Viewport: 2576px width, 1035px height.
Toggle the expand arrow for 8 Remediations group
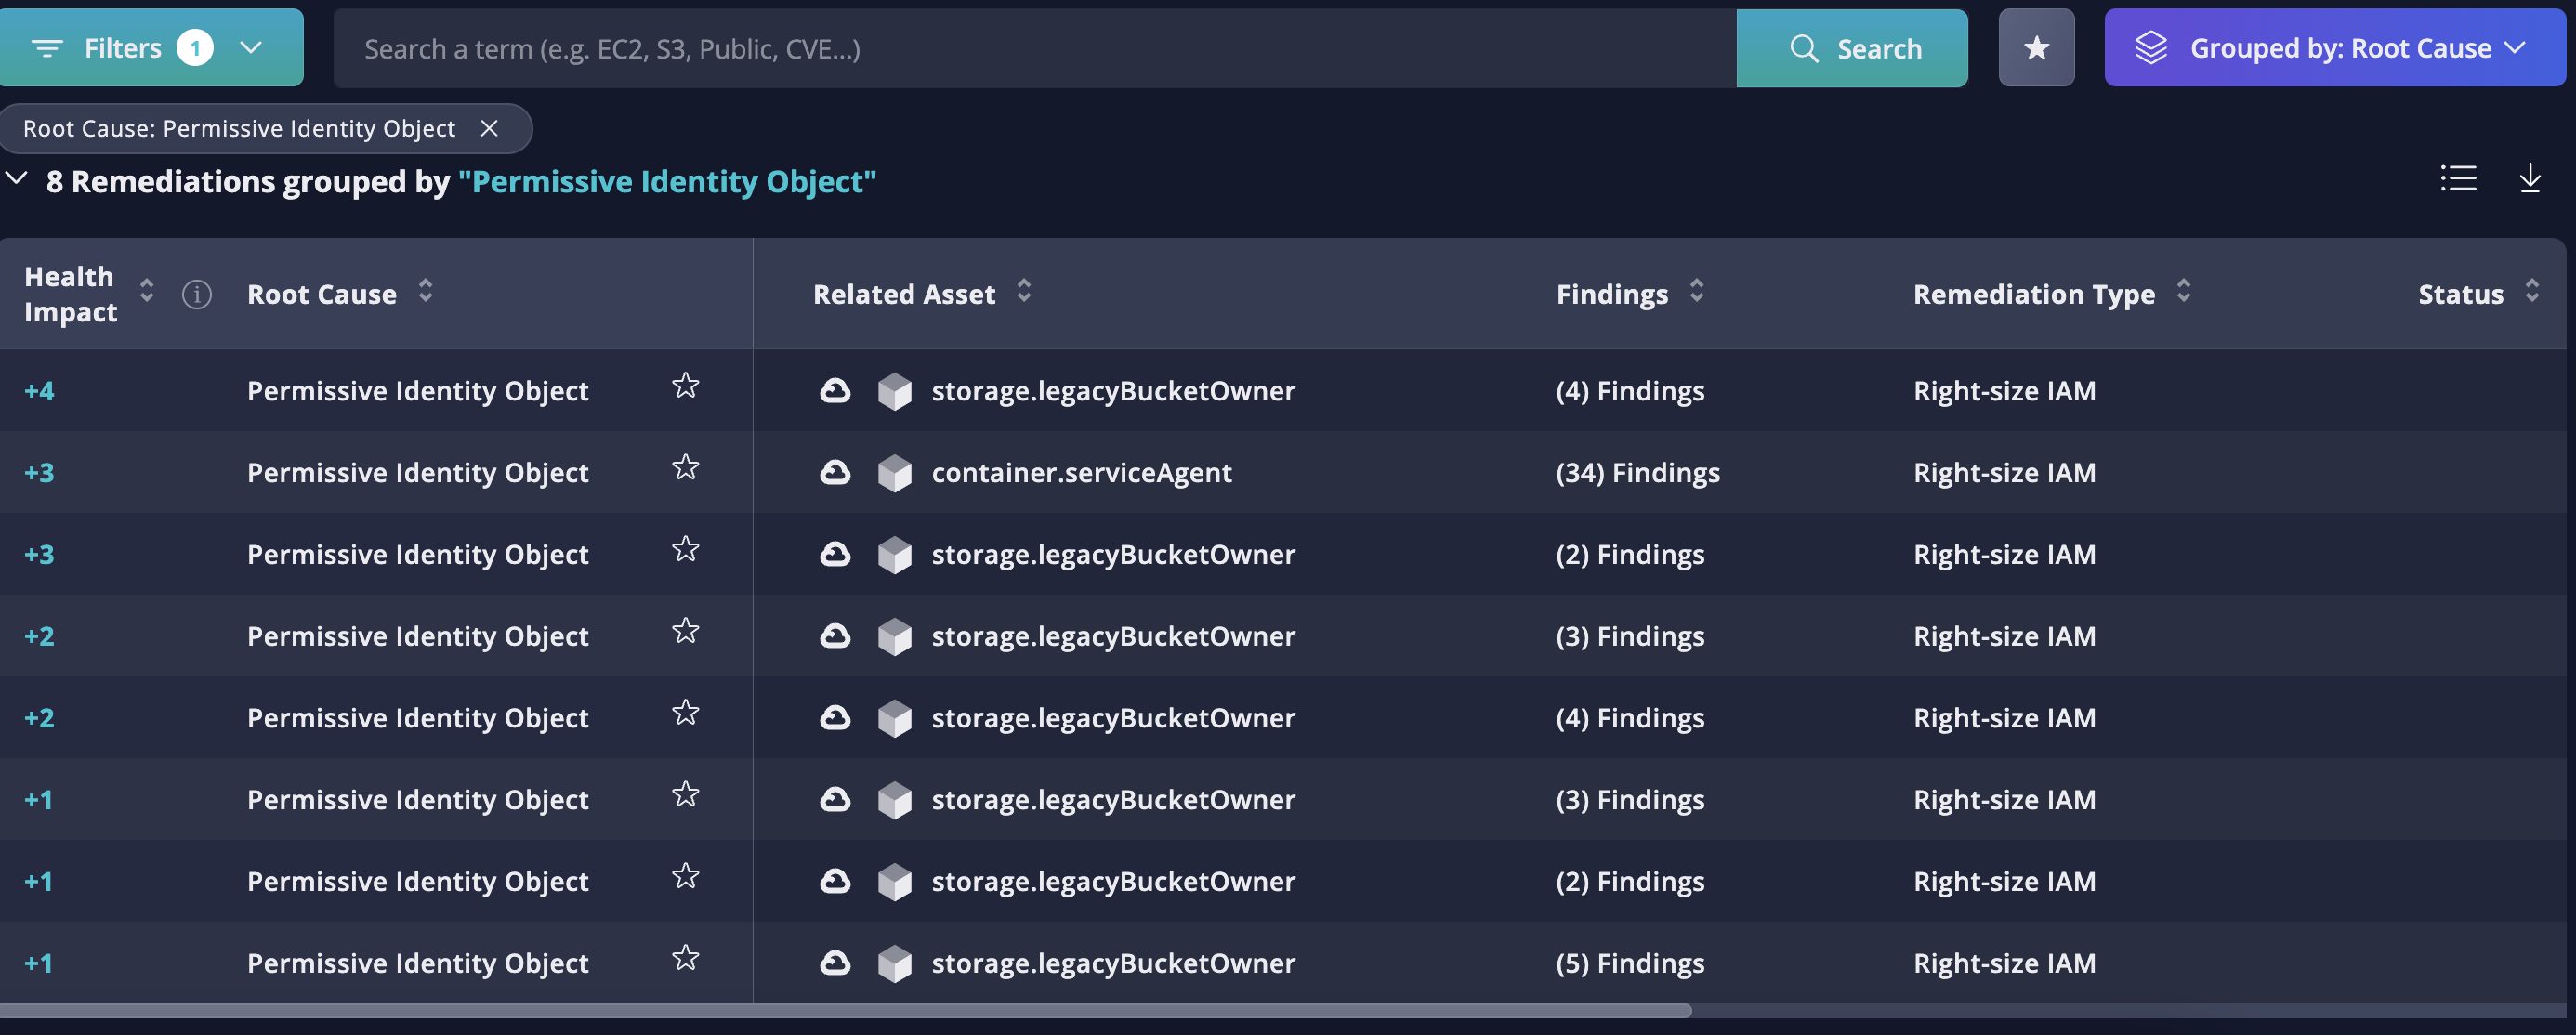(17, 179)
